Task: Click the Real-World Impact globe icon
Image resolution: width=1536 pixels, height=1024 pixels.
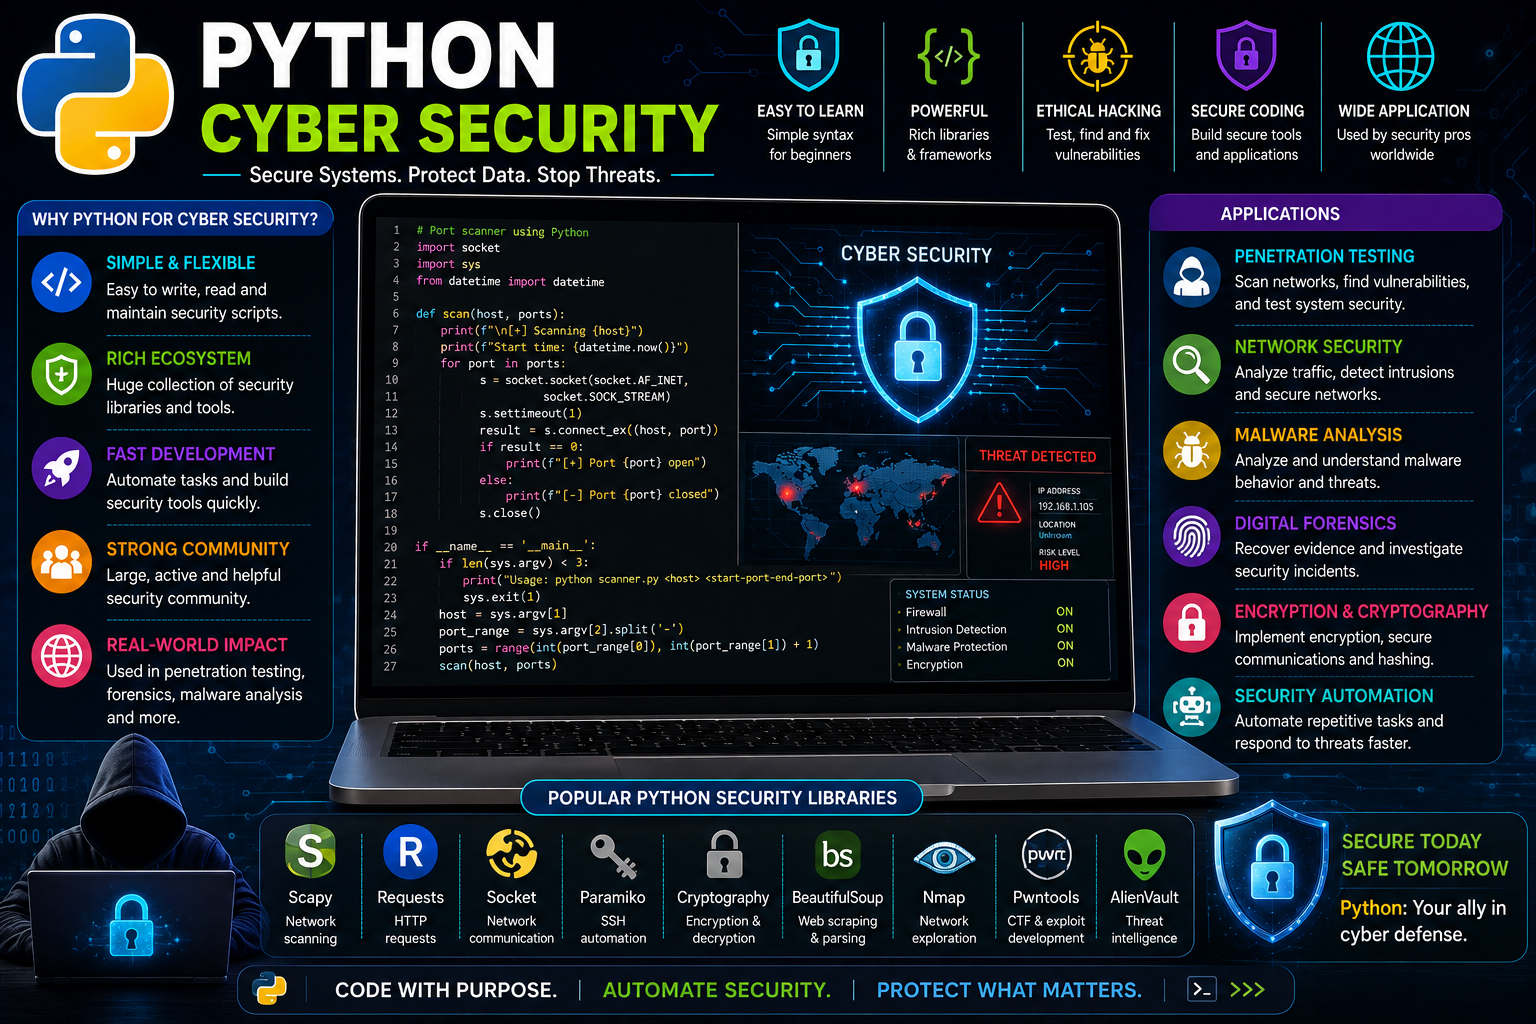Action: point(61,656)
